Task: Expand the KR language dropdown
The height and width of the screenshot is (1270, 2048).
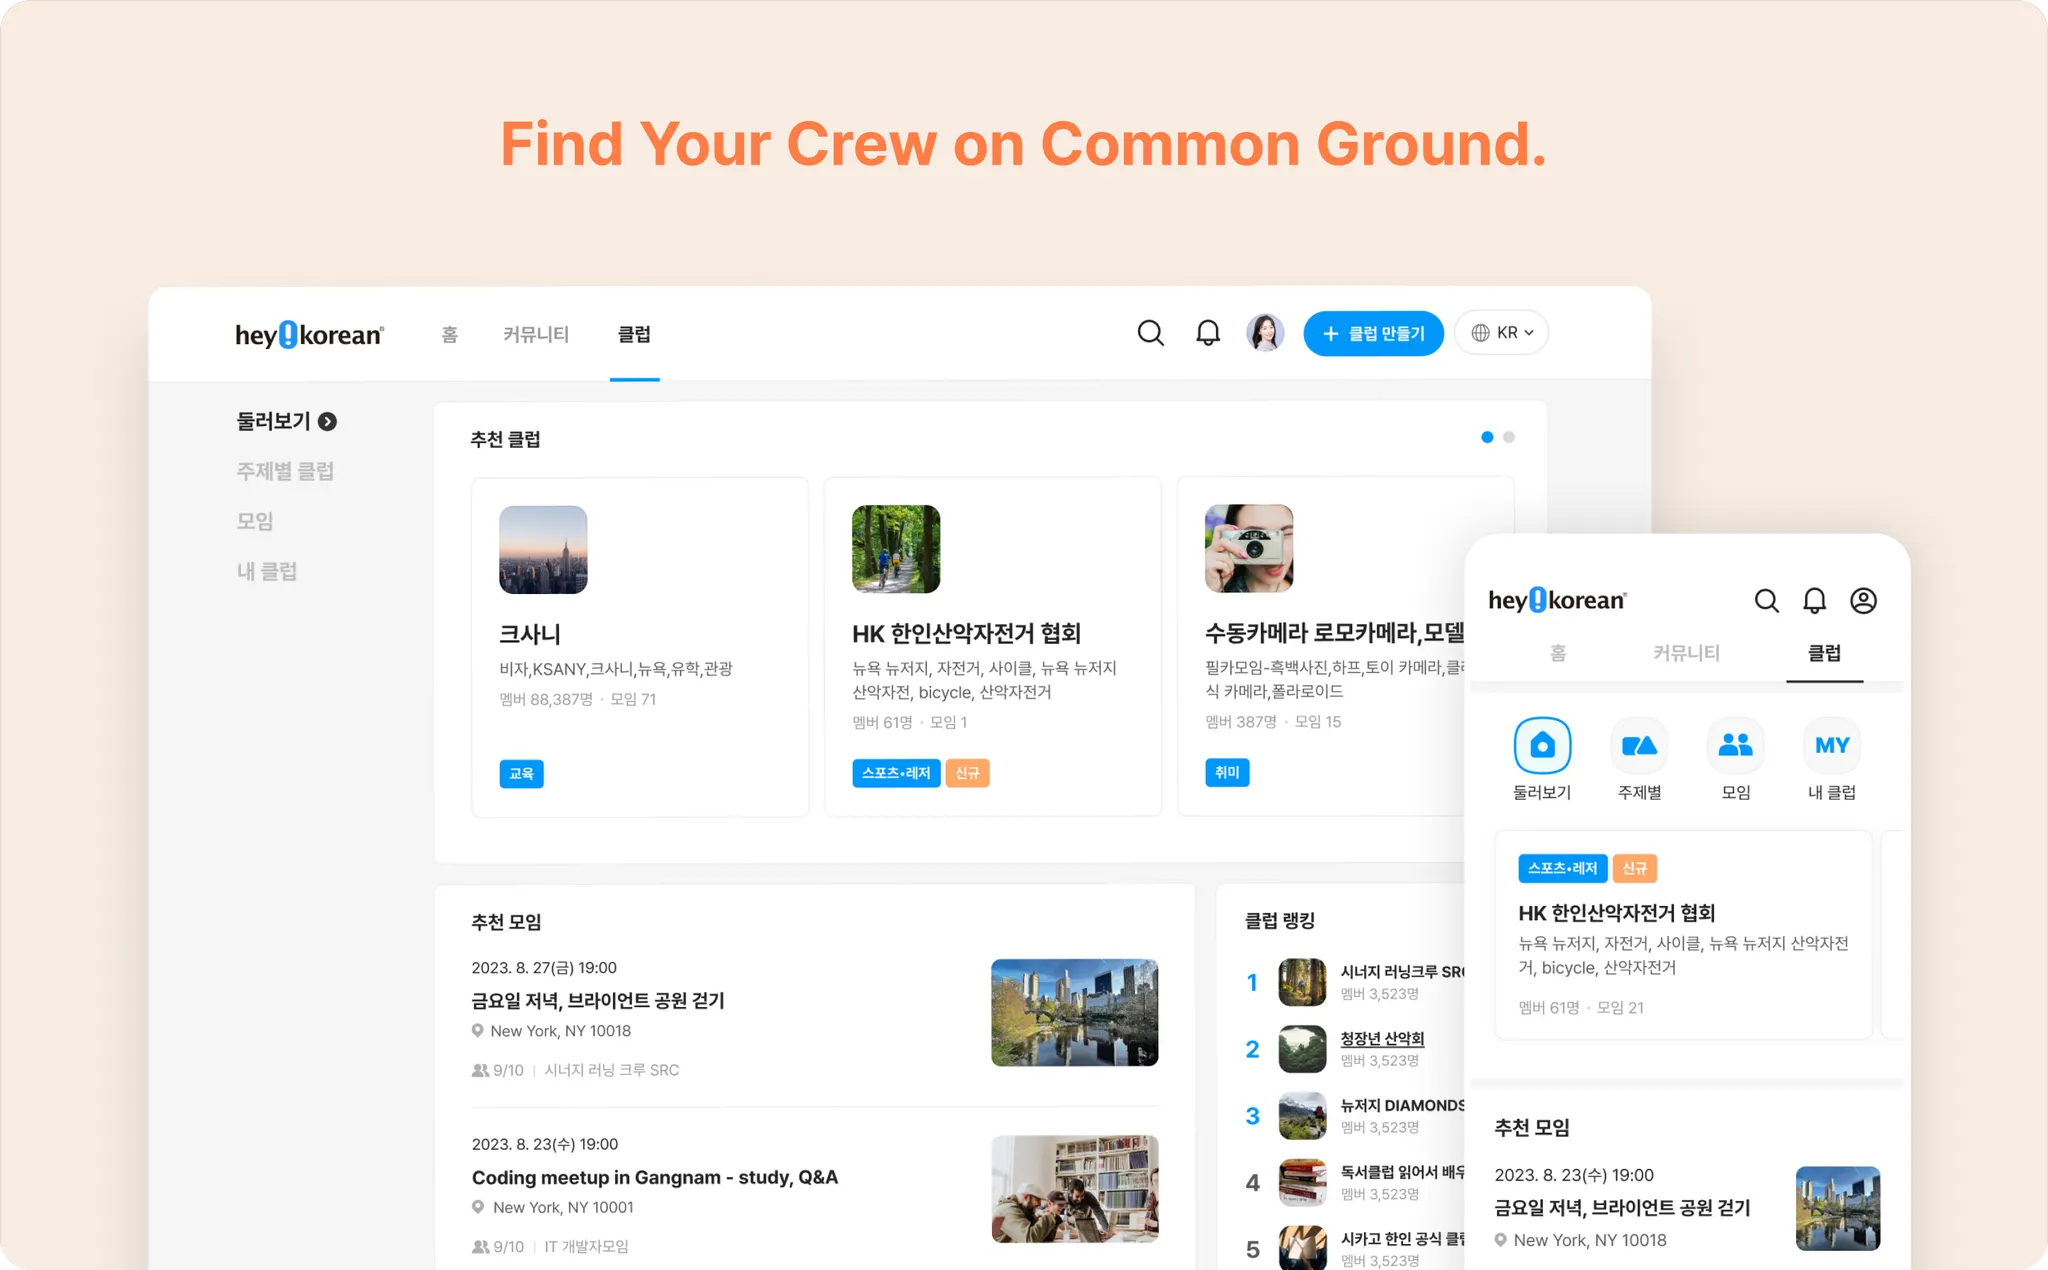Action: [1502, 333]
